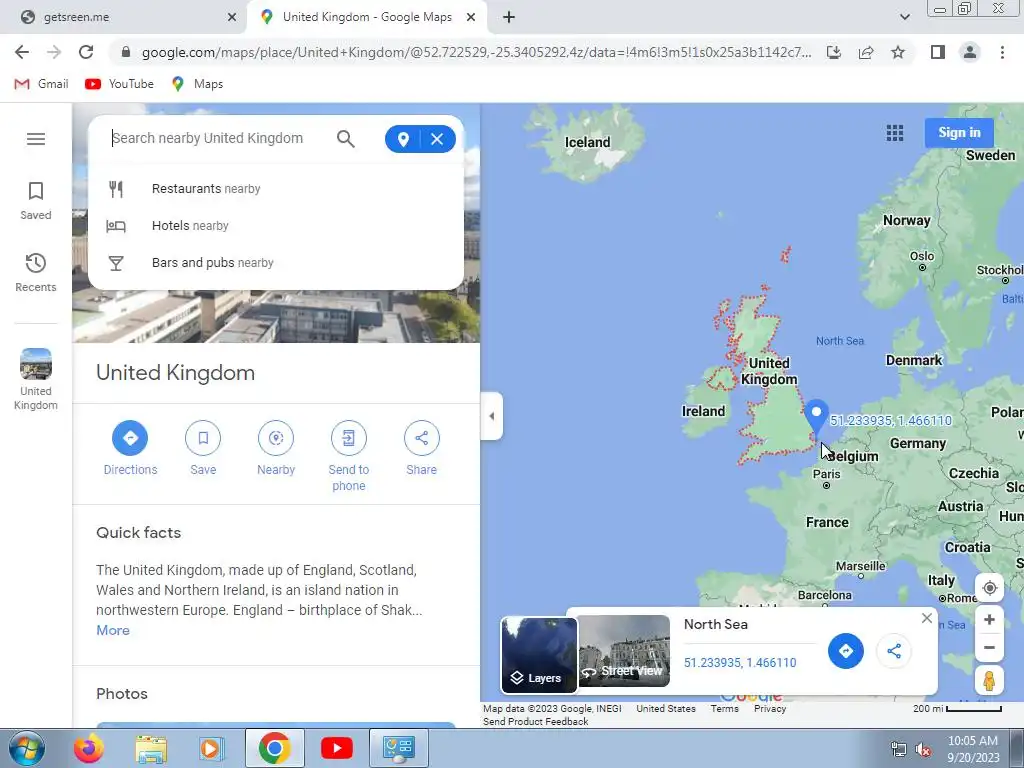Click the Street View pegman icon
1024x768 pixels.
coord(989,680)
